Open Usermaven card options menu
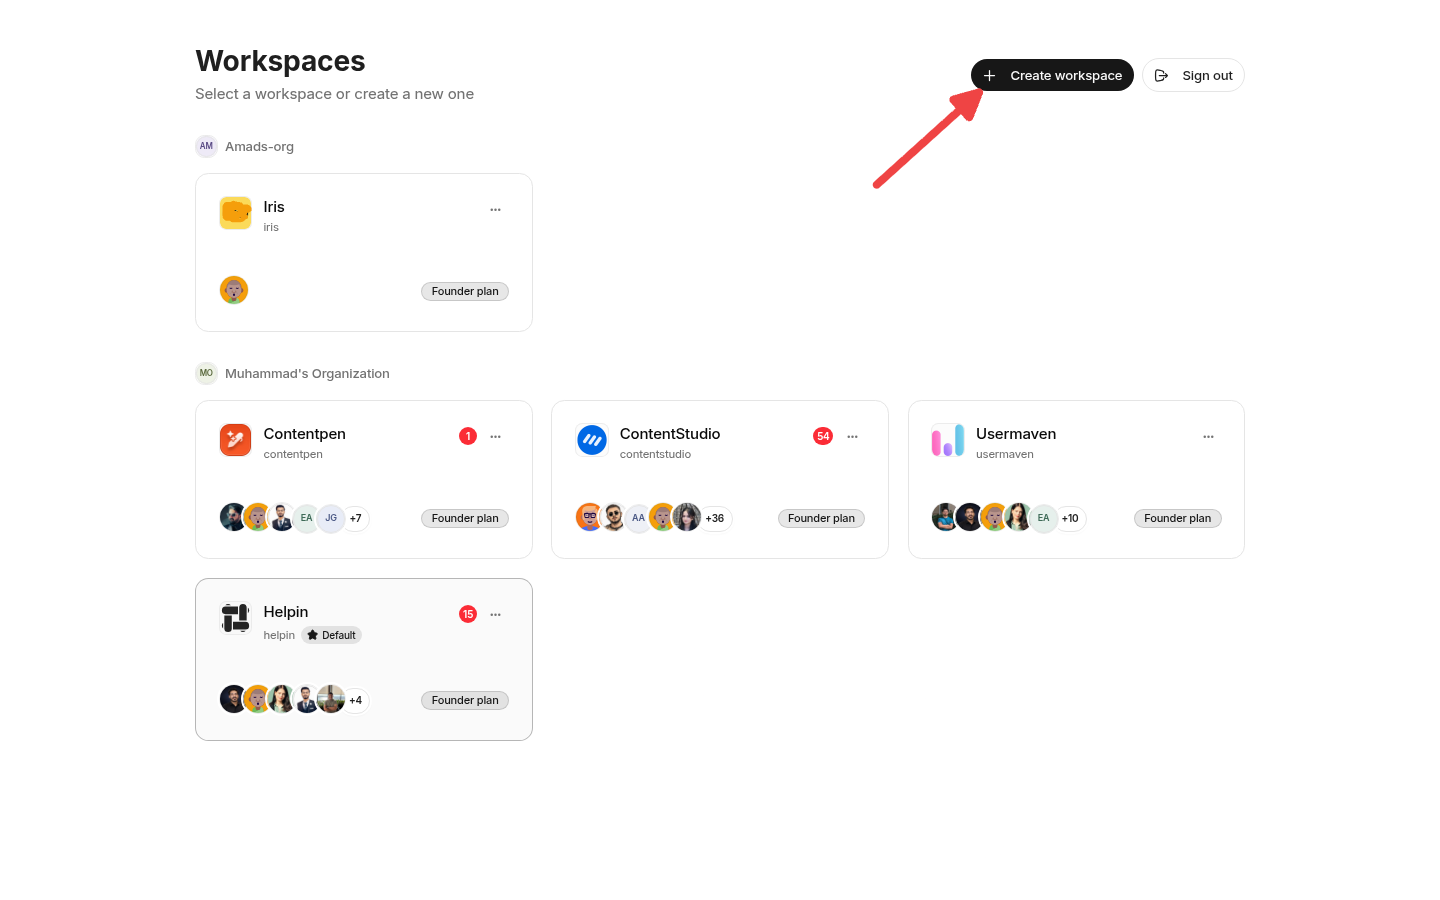The width and height of the screenshot is (1440, 900). (1208, 437)
